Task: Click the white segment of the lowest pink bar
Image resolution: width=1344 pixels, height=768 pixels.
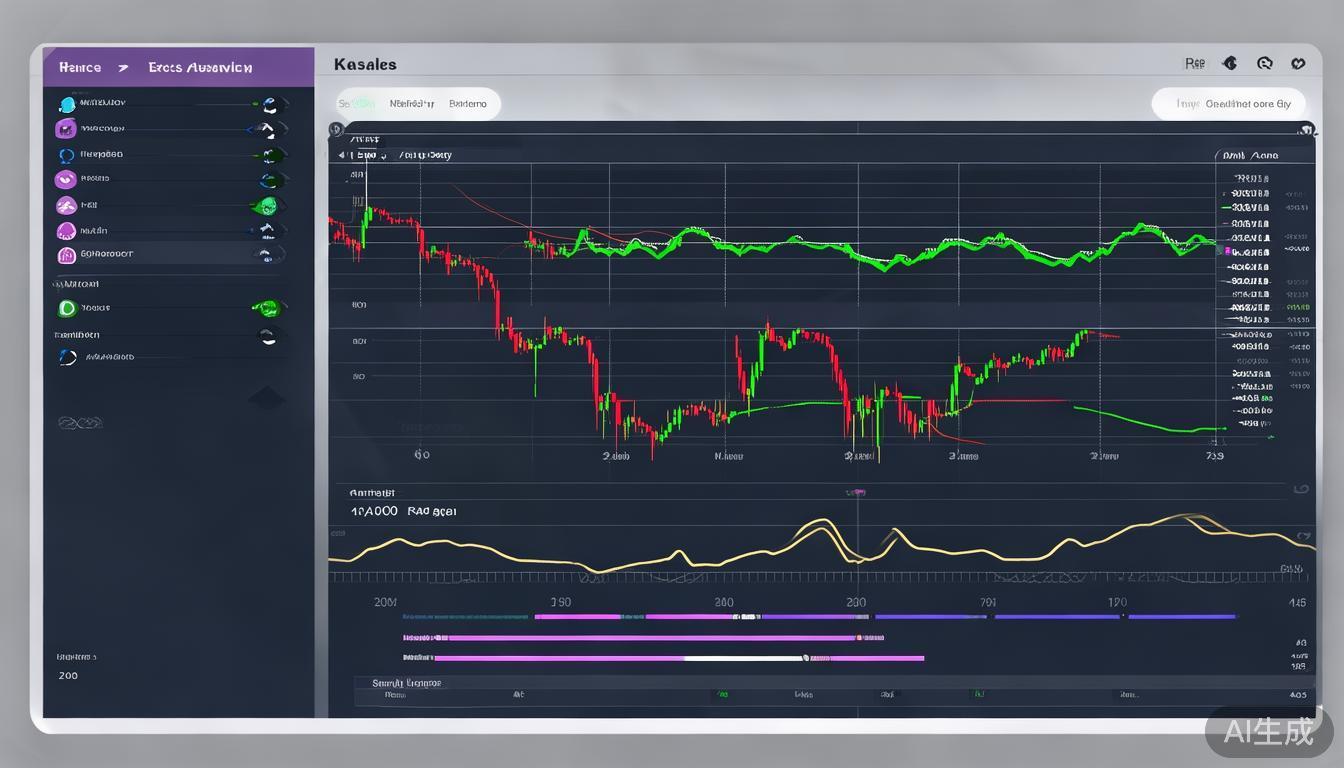Action: point(744,658)
